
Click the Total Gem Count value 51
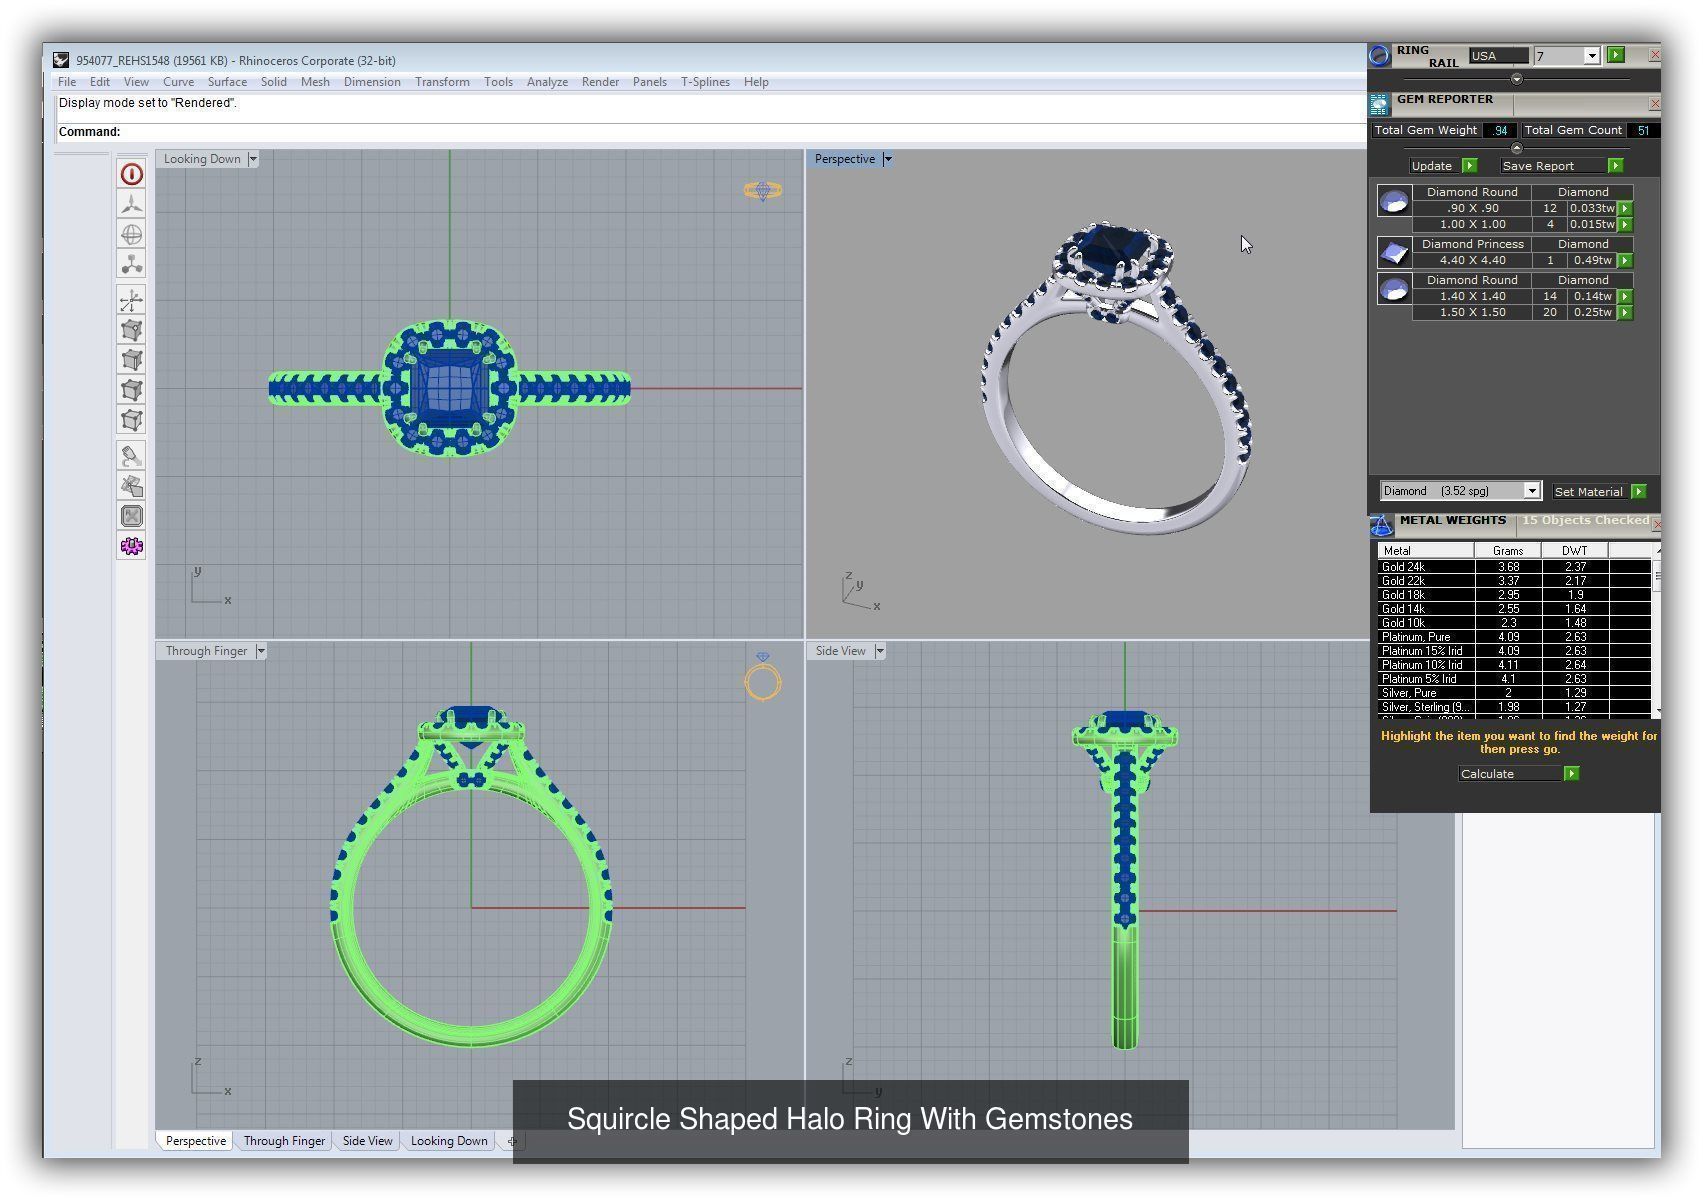[1643, 131]
